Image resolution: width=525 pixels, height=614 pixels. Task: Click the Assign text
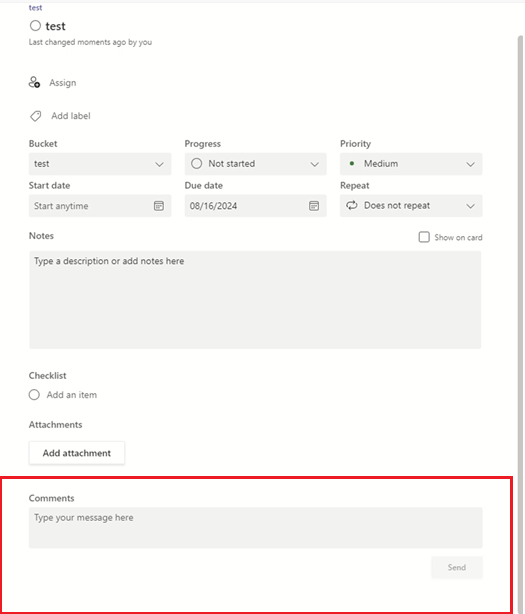click(x=63, y=83)
